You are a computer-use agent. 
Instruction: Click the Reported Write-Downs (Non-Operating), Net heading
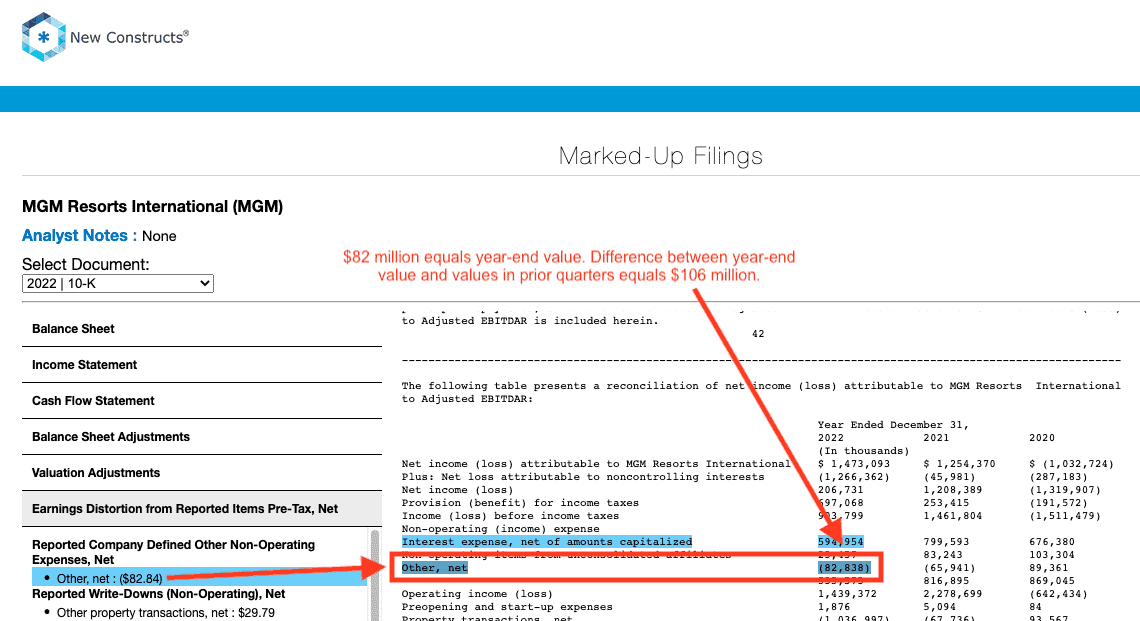click(x=158, y=594)
